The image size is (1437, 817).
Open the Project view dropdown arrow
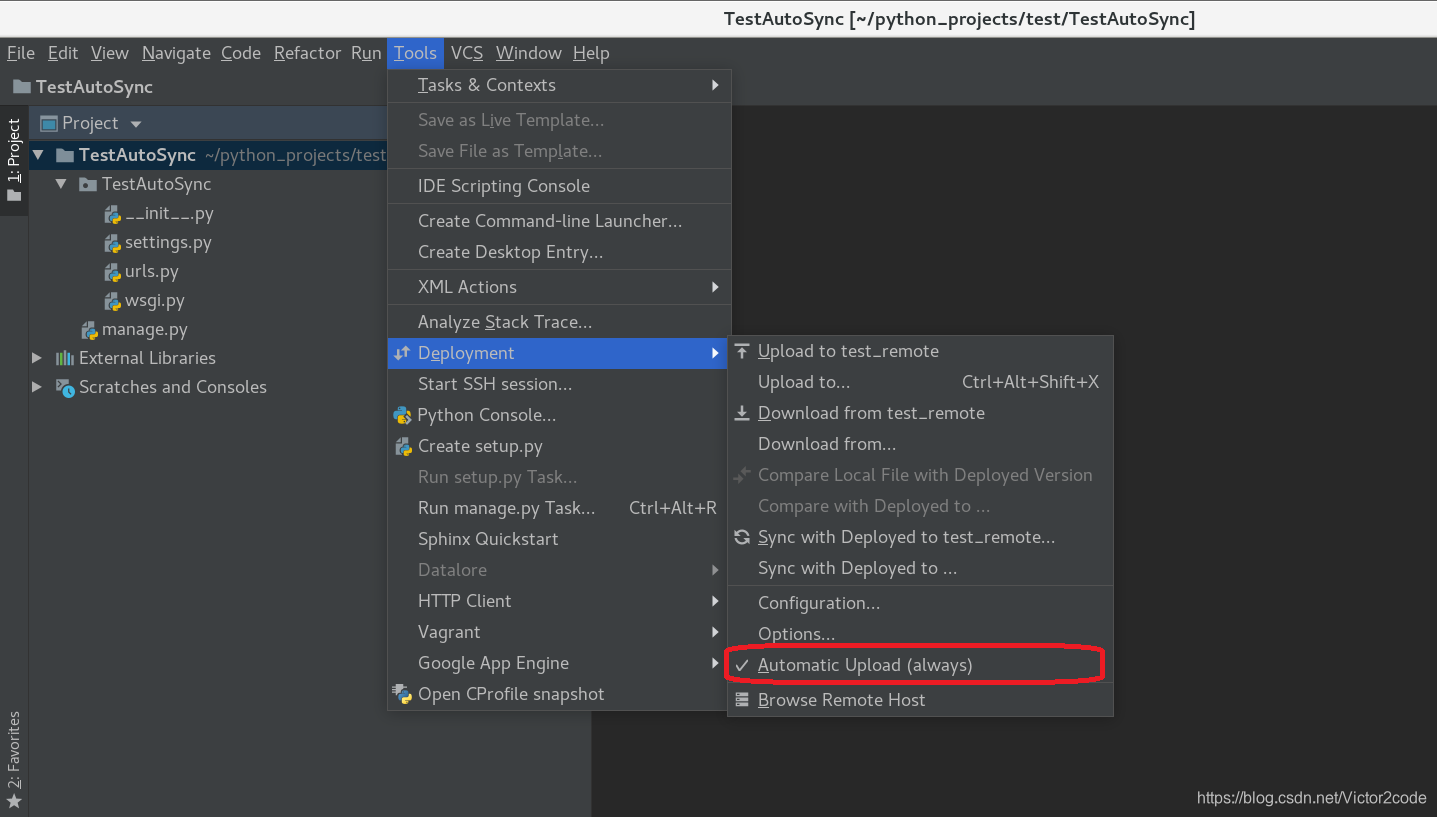click(136, 124)
